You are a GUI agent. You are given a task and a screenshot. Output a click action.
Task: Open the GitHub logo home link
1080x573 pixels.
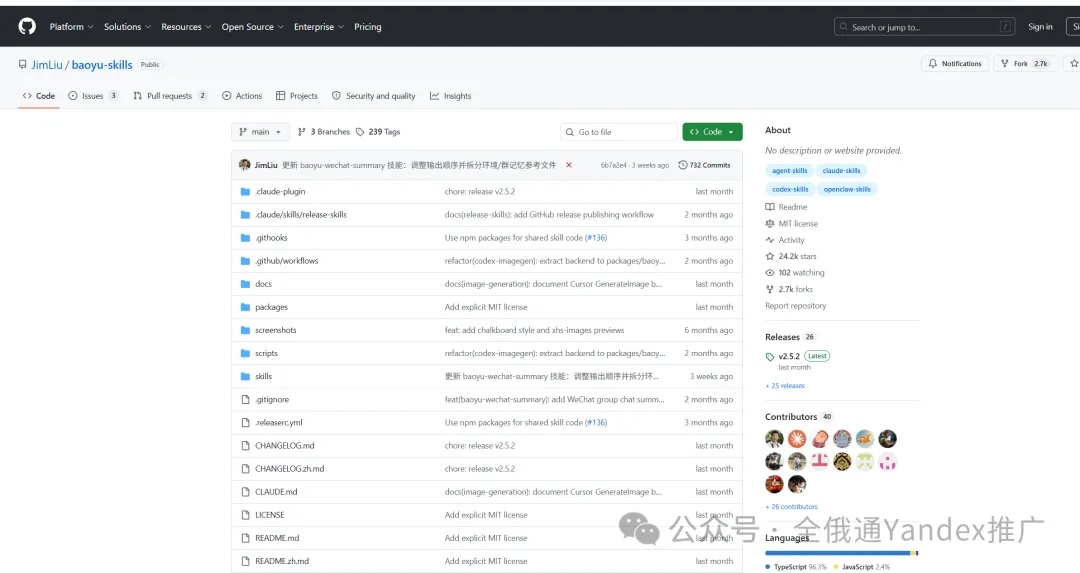[27, 26]
